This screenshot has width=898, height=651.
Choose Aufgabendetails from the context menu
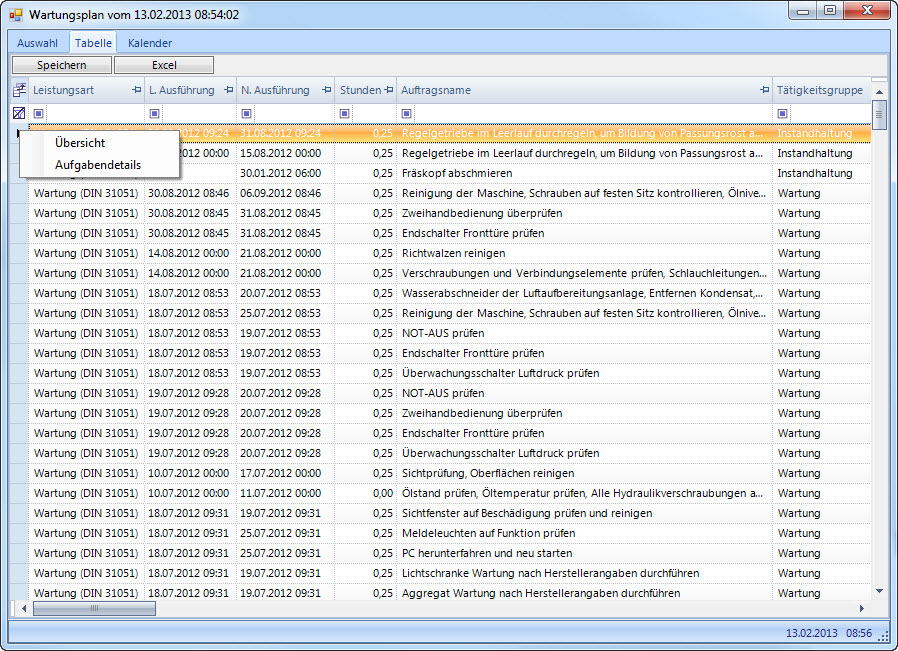[97, 165]
